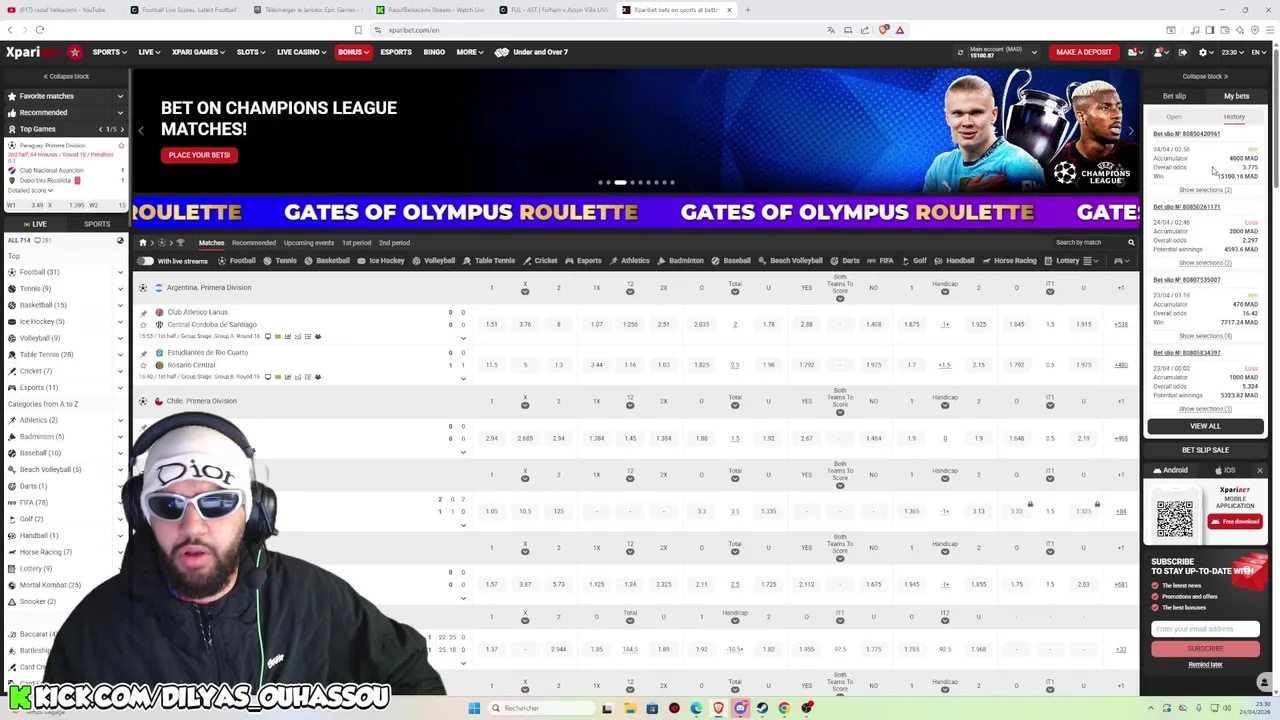
Task: Open Under and Over 7 dice game
Action: pyautogui.click(x=531, y=52)
